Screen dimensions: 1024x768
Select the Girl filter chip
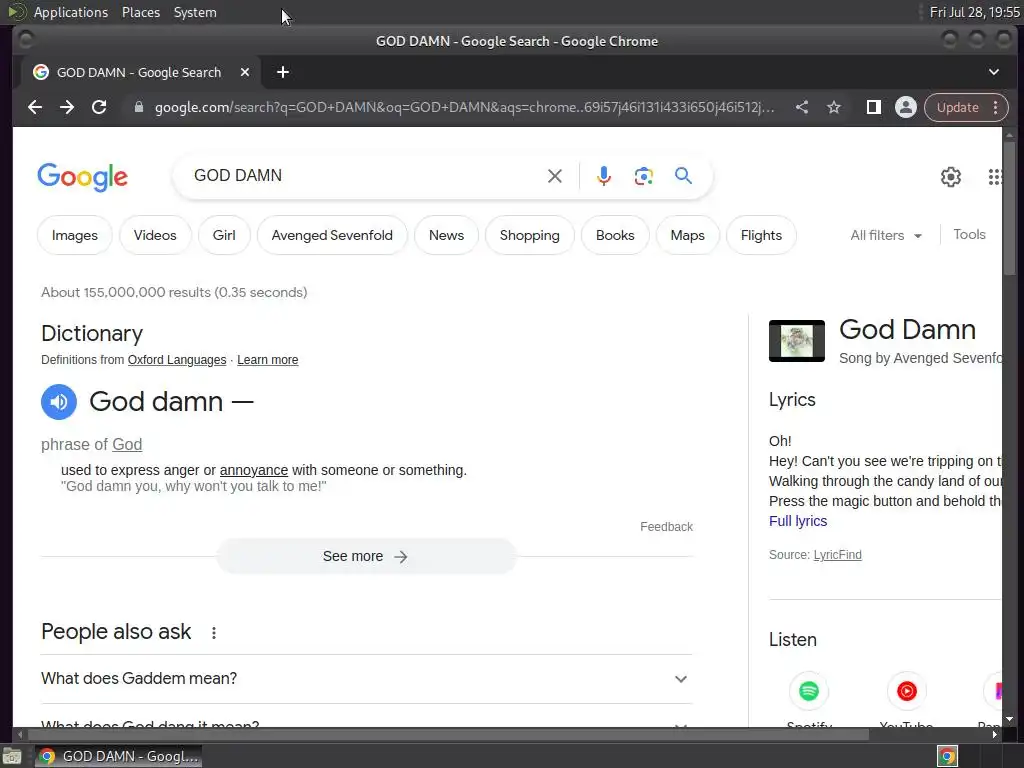(x=224, y=235)
